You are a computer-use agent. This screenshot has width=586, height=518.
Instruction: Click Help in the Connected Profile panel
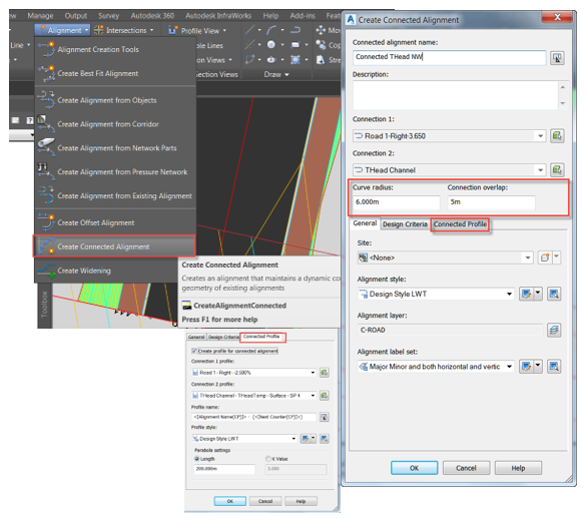[x=301, y=501]
